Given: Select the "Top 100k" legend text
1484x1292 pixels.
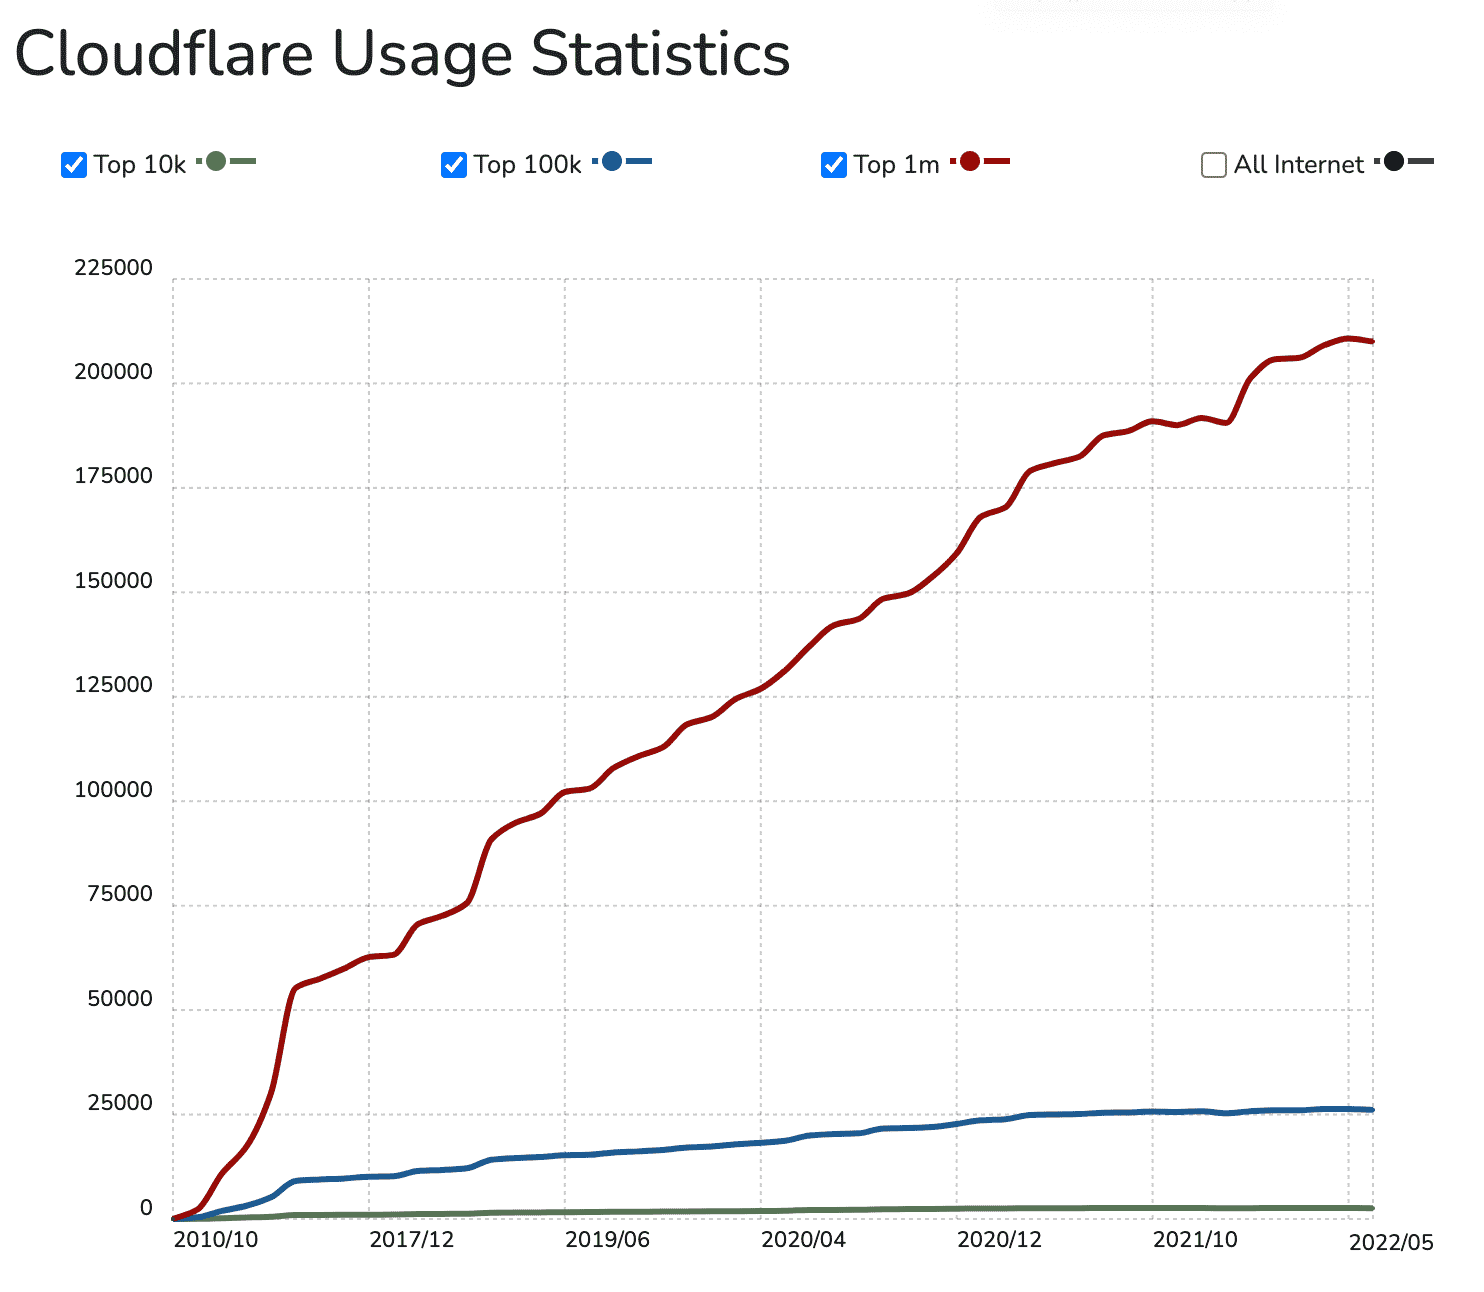Looking at the screenshot, I should coord(527,165).
